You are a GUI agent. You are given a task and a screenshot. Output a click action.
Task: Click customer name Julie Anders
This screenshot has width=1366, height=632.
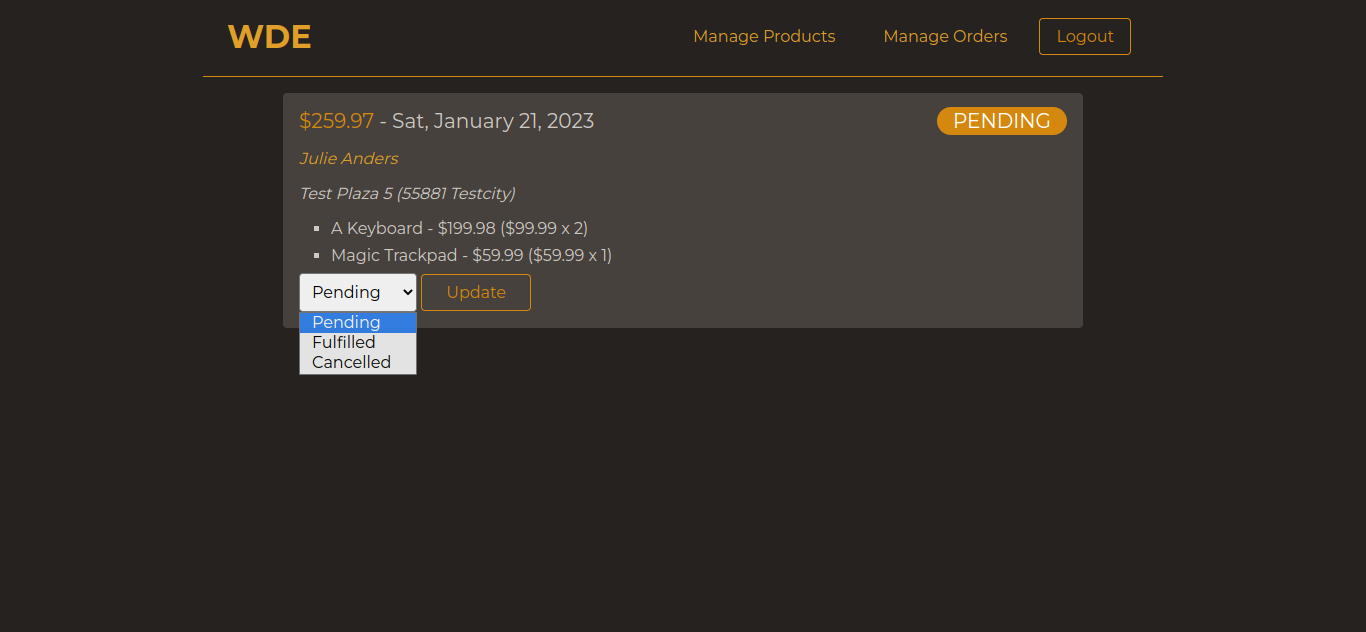(349, 158)
